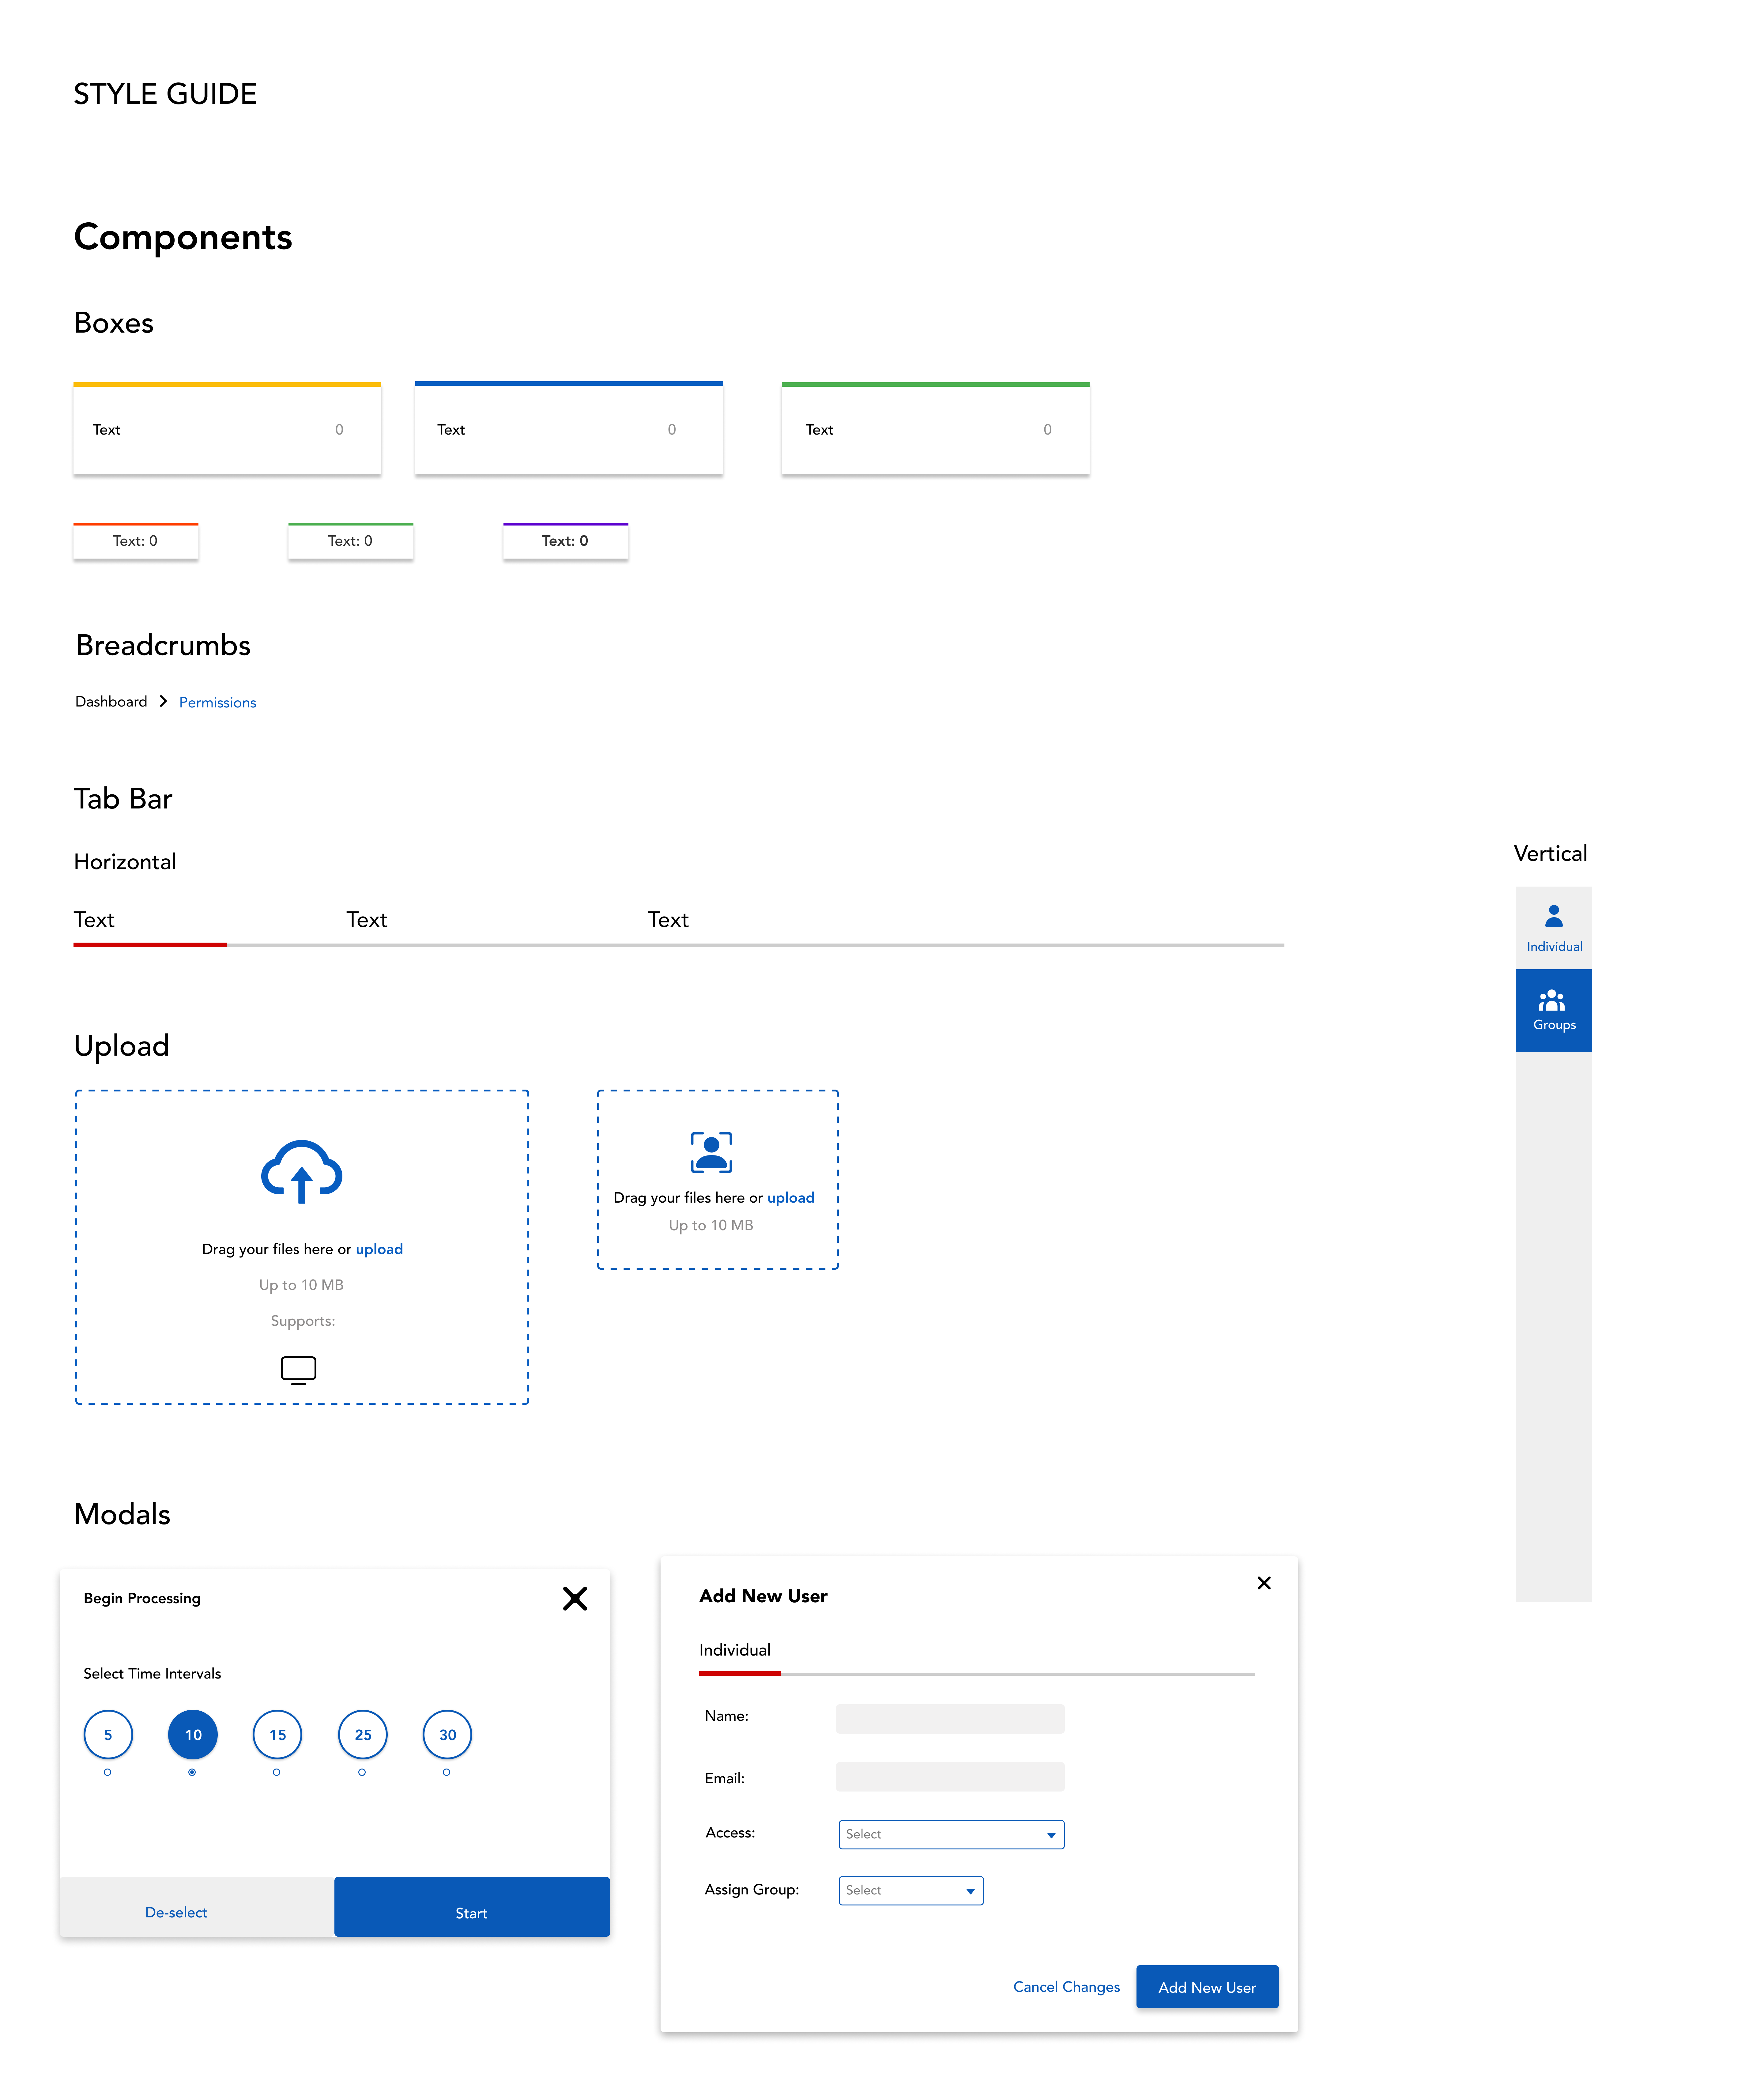Choose the 5 time interval circle
The image size is (1764, 2080).
click(x=108, y=1735)
